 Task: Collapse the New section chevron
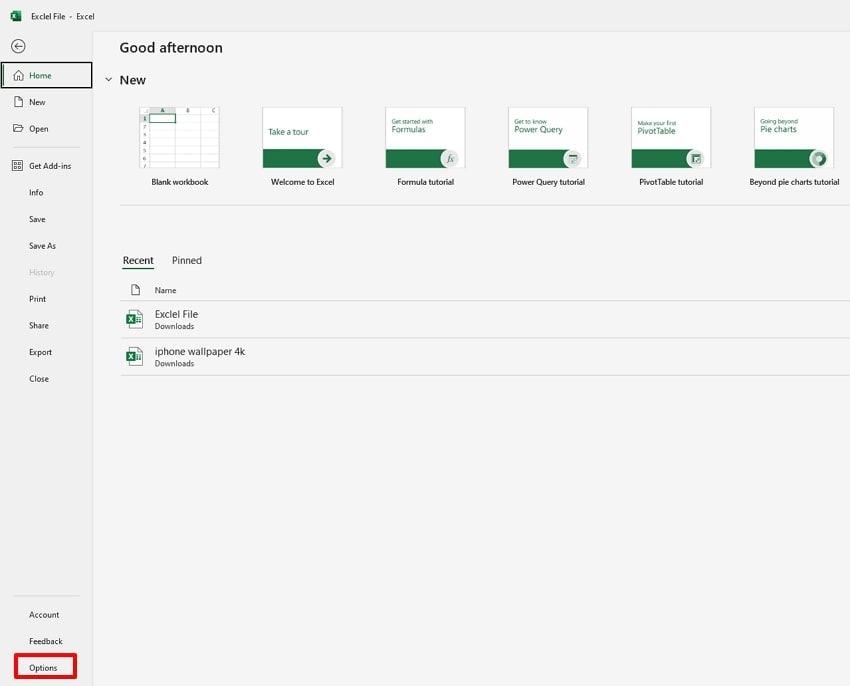click(x=108, y=80)
